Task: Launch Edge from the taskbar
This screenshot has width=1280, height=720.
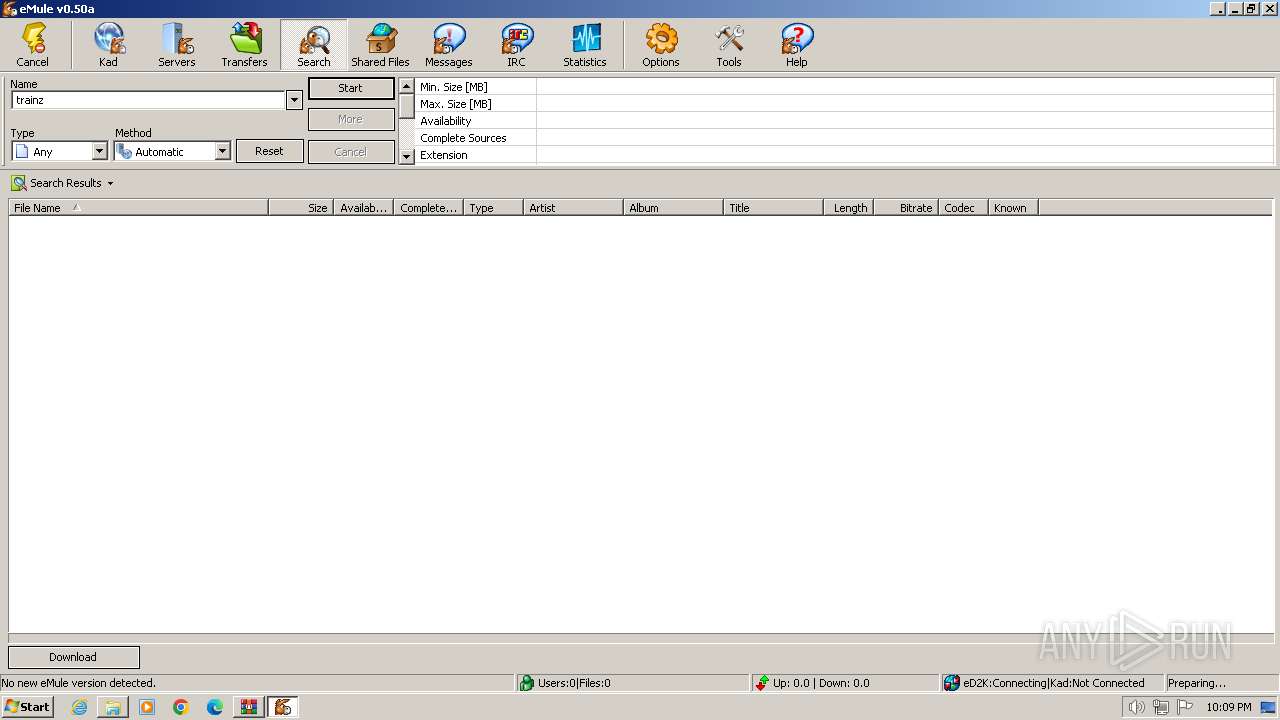Action: click(215, 707)
